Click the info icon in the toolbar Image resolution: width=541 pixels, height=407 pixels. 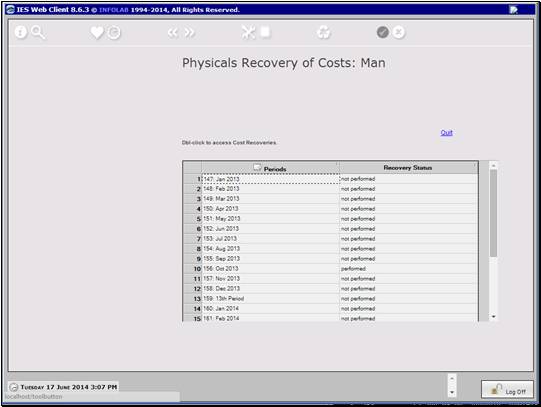click(21, 32)
